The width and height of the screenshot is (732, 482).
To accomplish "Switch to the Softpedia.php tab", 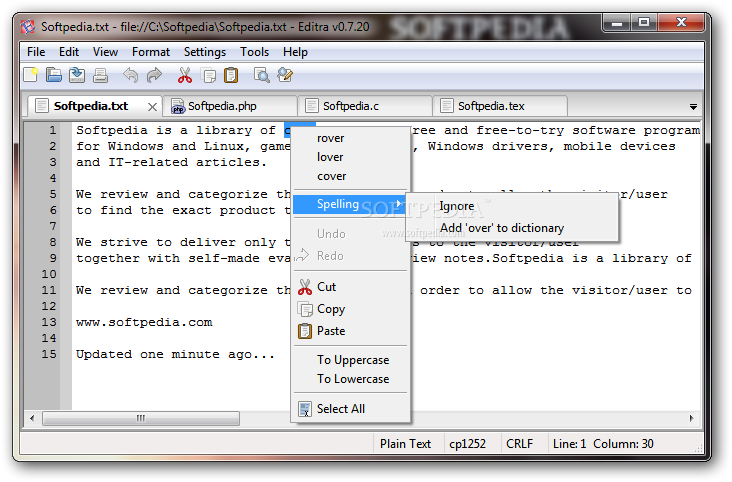I will (x=230, y=106).
